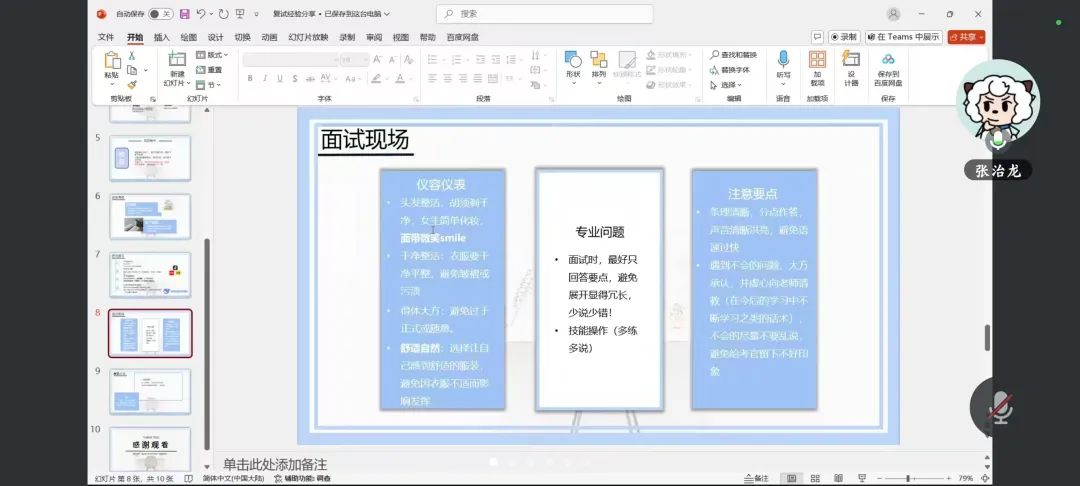Click 在 Teams 中展示 button
The height and width of the screenshot is (486, 1080).
point(907,37)
